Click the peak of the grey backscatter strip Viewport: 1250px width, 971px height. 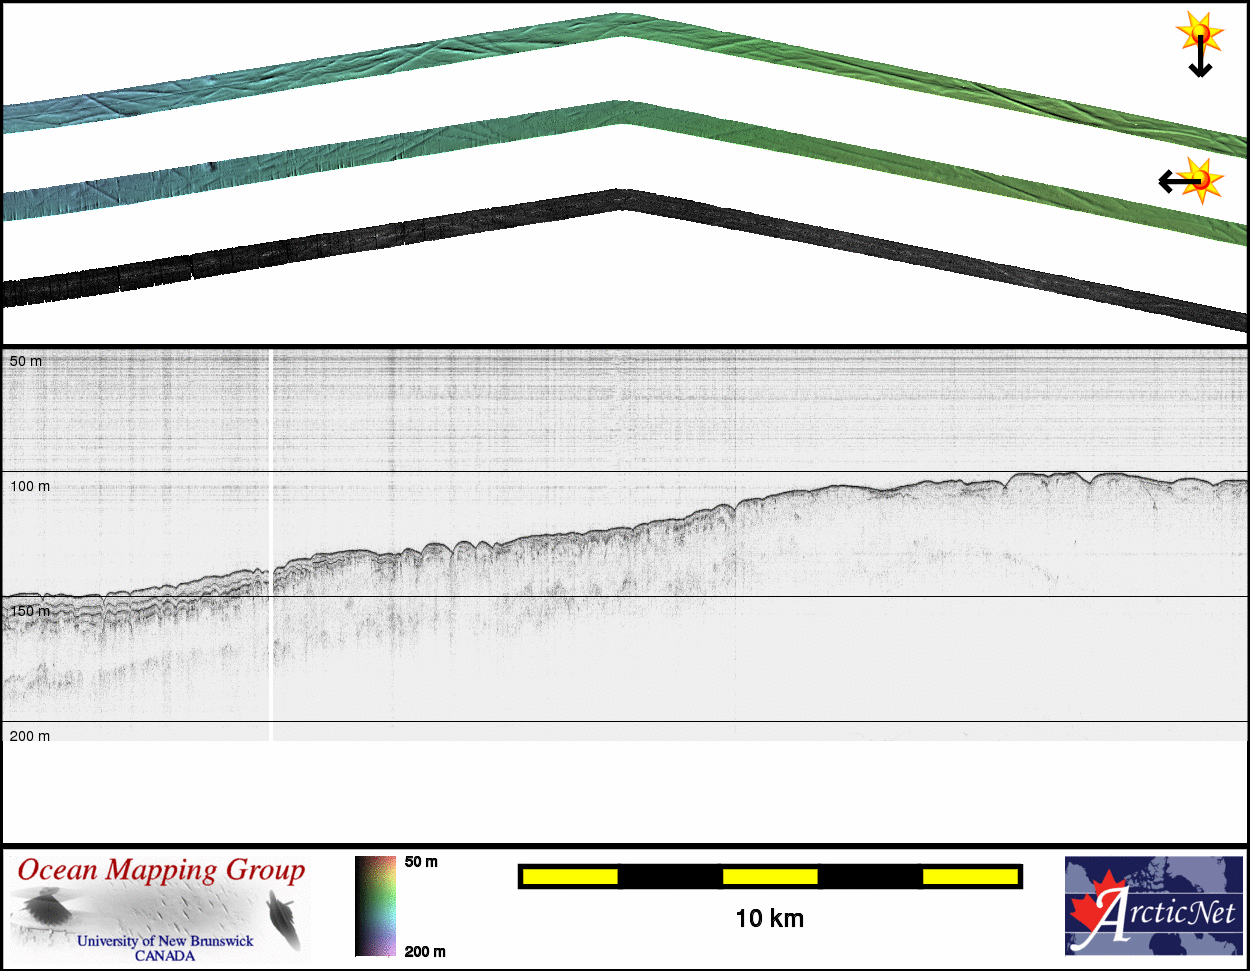620,199
